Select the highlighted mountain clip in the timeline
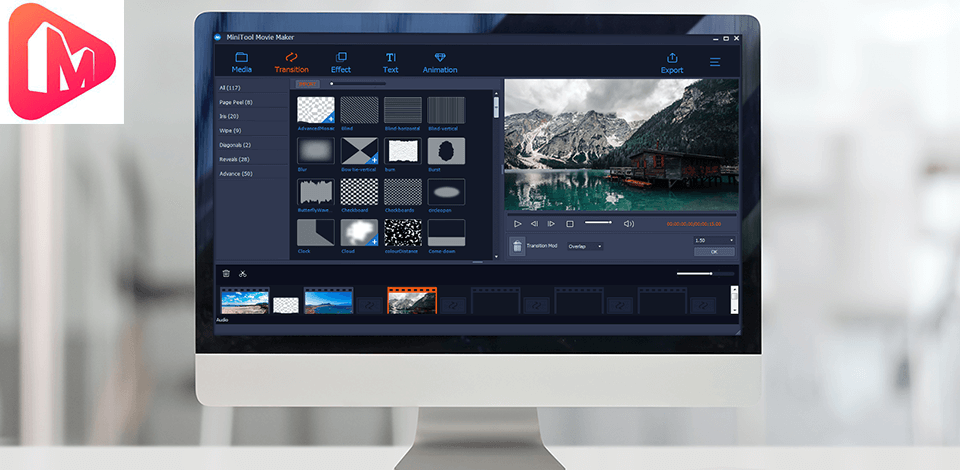 pos(412,301)
